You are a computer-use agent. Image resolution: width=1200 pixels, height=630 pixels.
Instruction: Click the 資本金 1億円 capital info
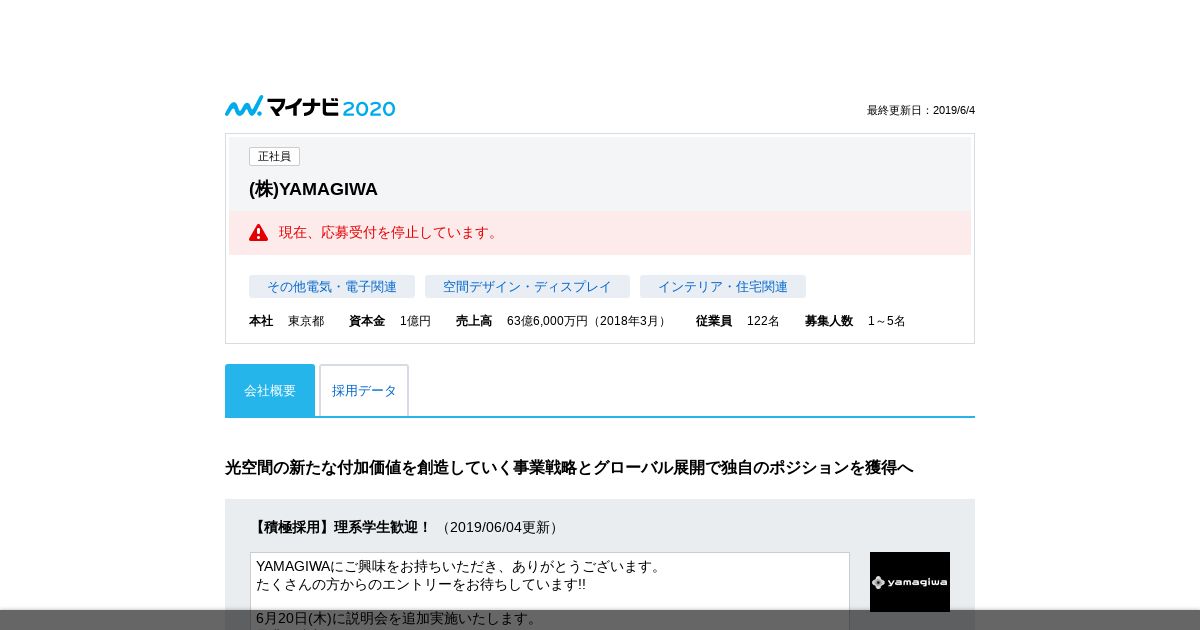pyautogui.click(x=390, y=321)
